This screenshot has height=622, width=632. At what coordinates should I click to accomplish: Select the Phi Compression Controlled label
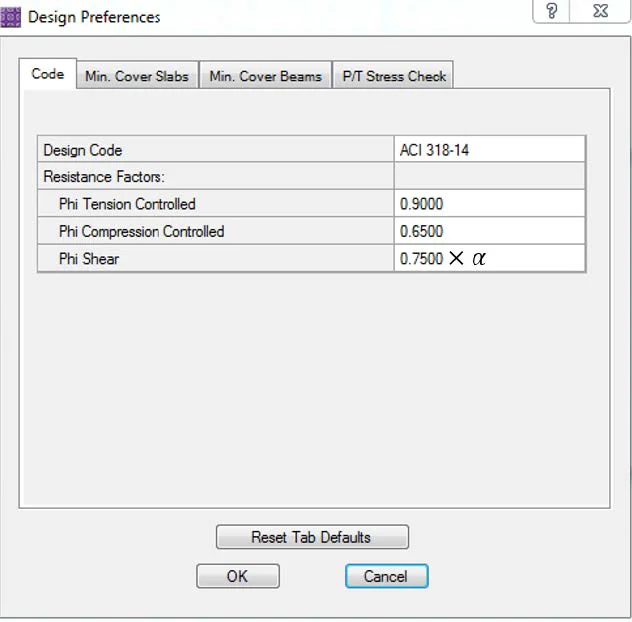pyautogui.click(x=216, y=231)
